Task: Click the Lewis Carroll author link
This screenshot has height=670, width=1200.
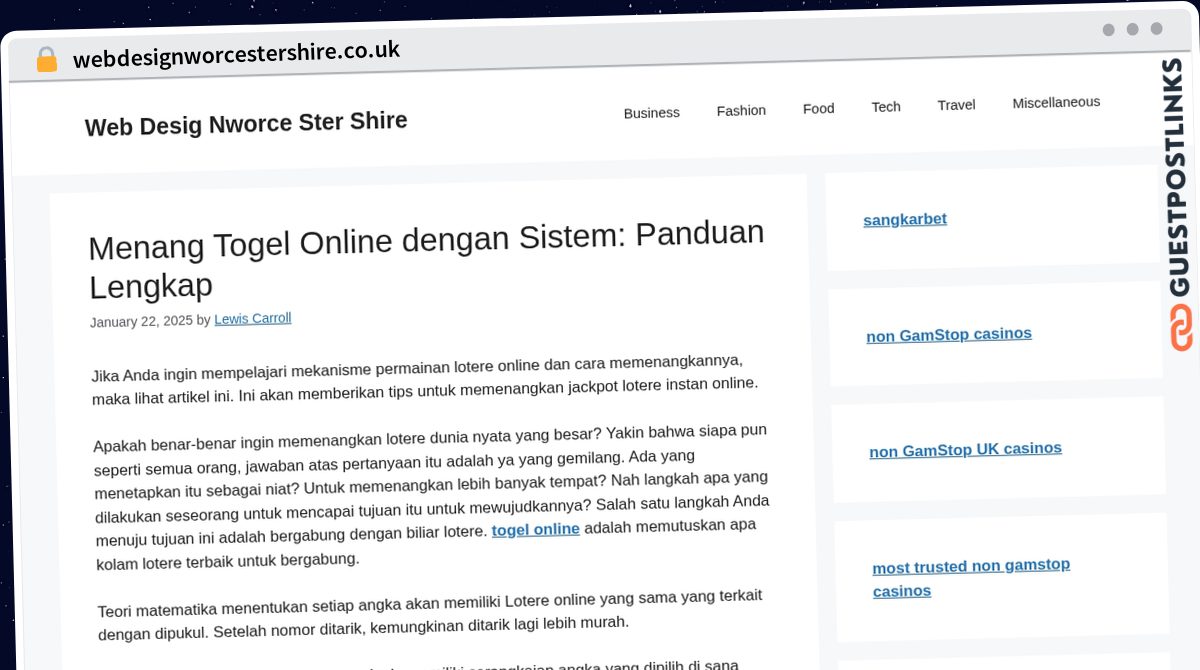Action: 253,319
